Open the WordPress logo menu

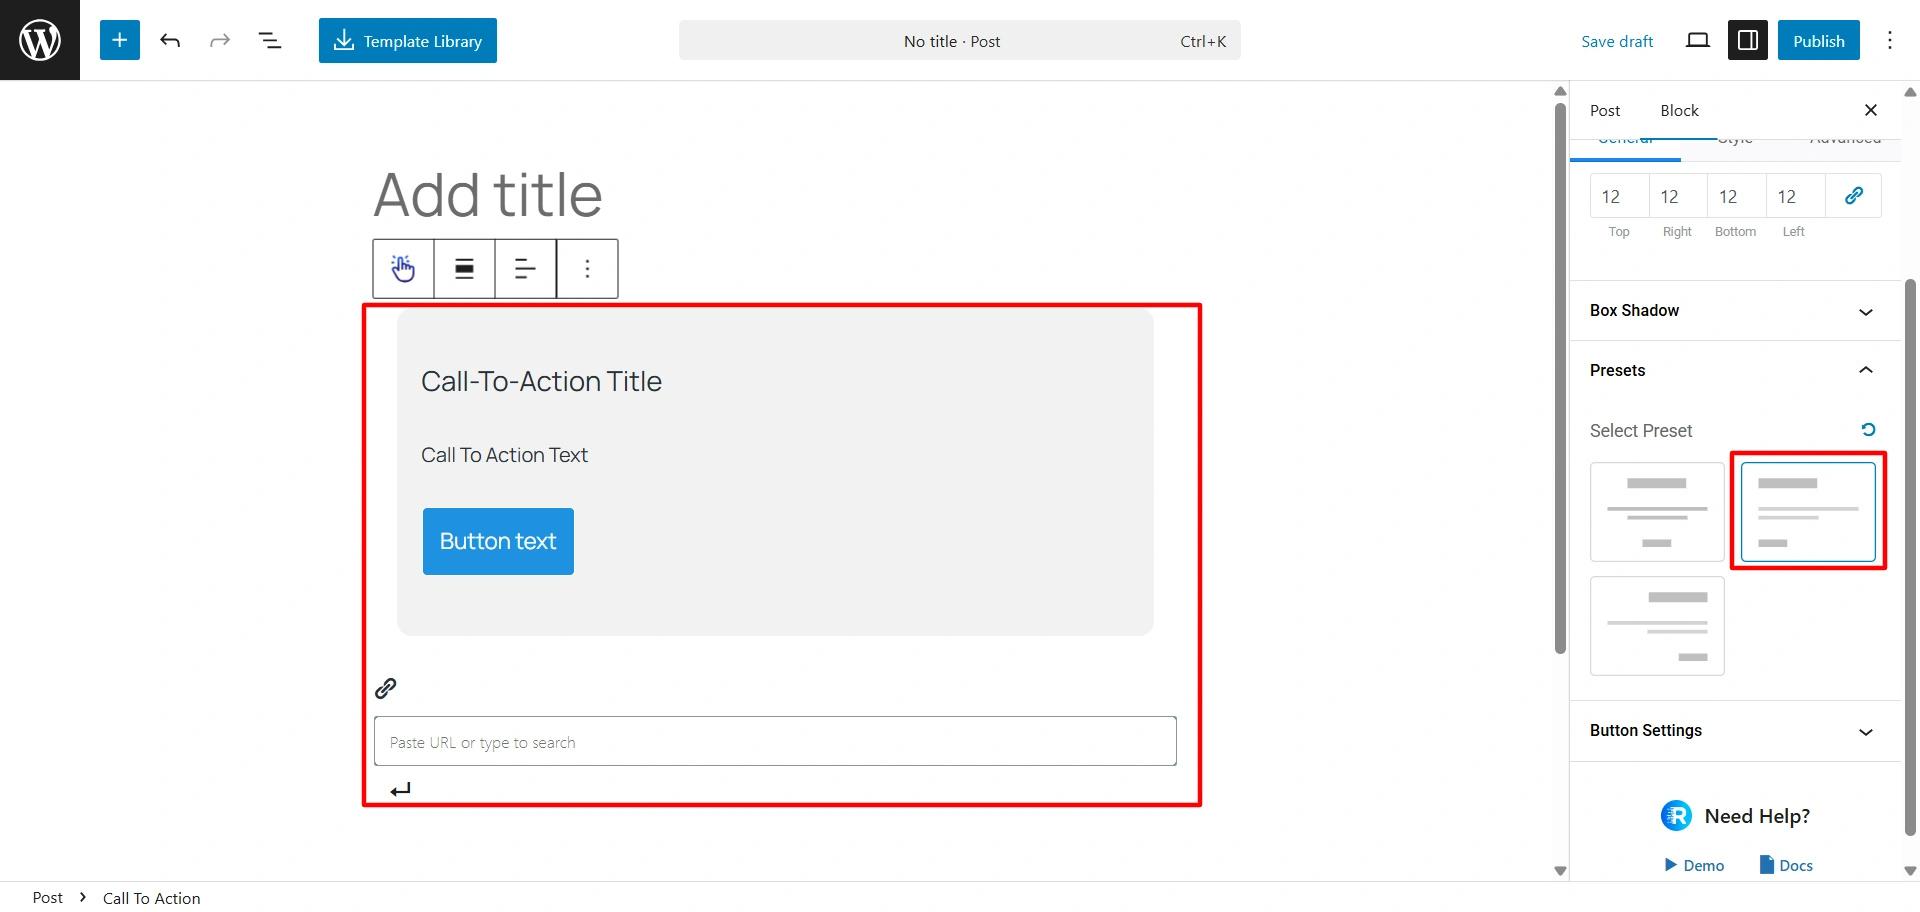(x=40, y=40)
